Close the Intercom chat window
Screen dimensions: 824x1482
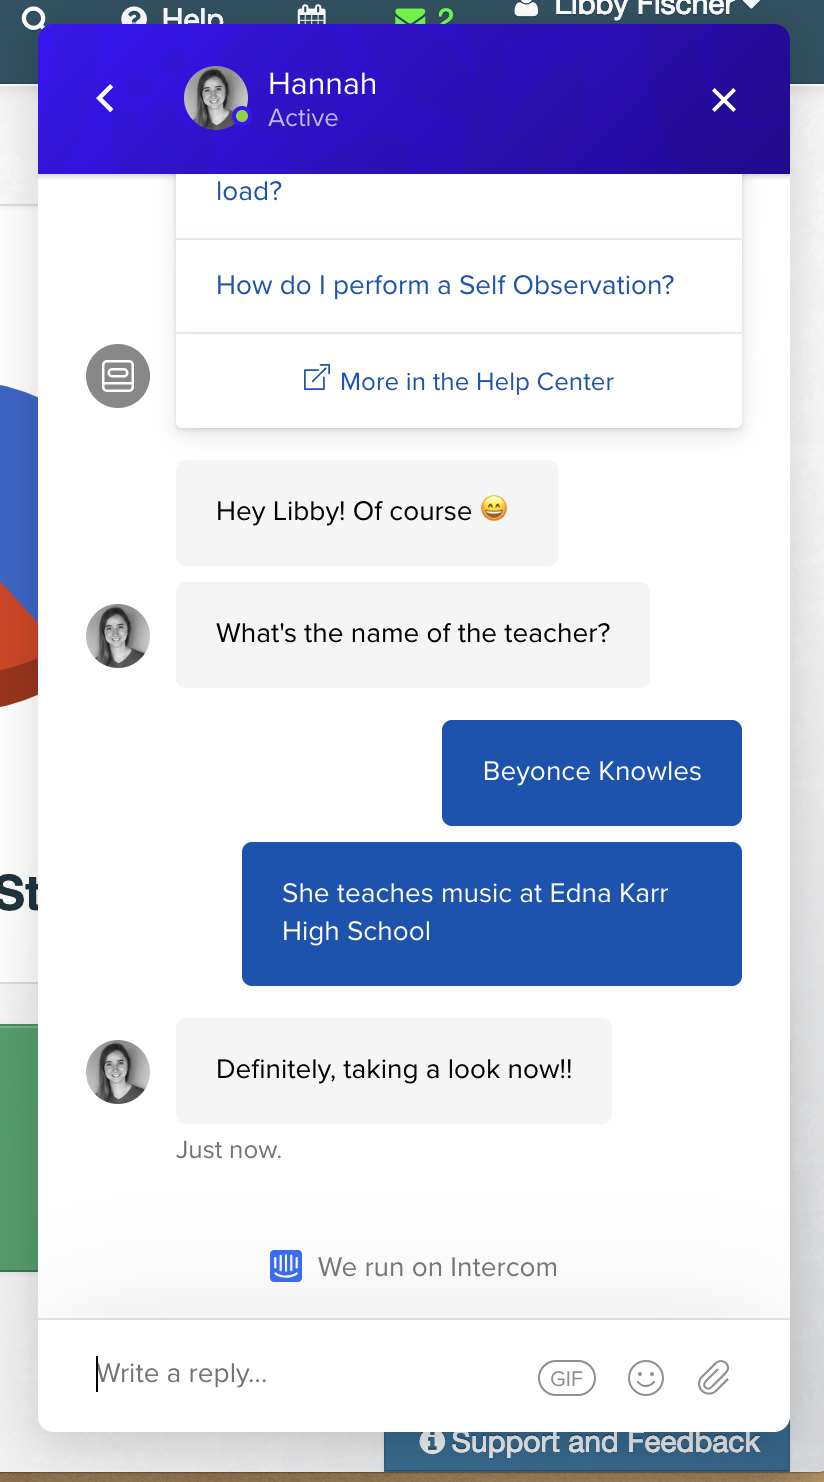tap(723, 100)
